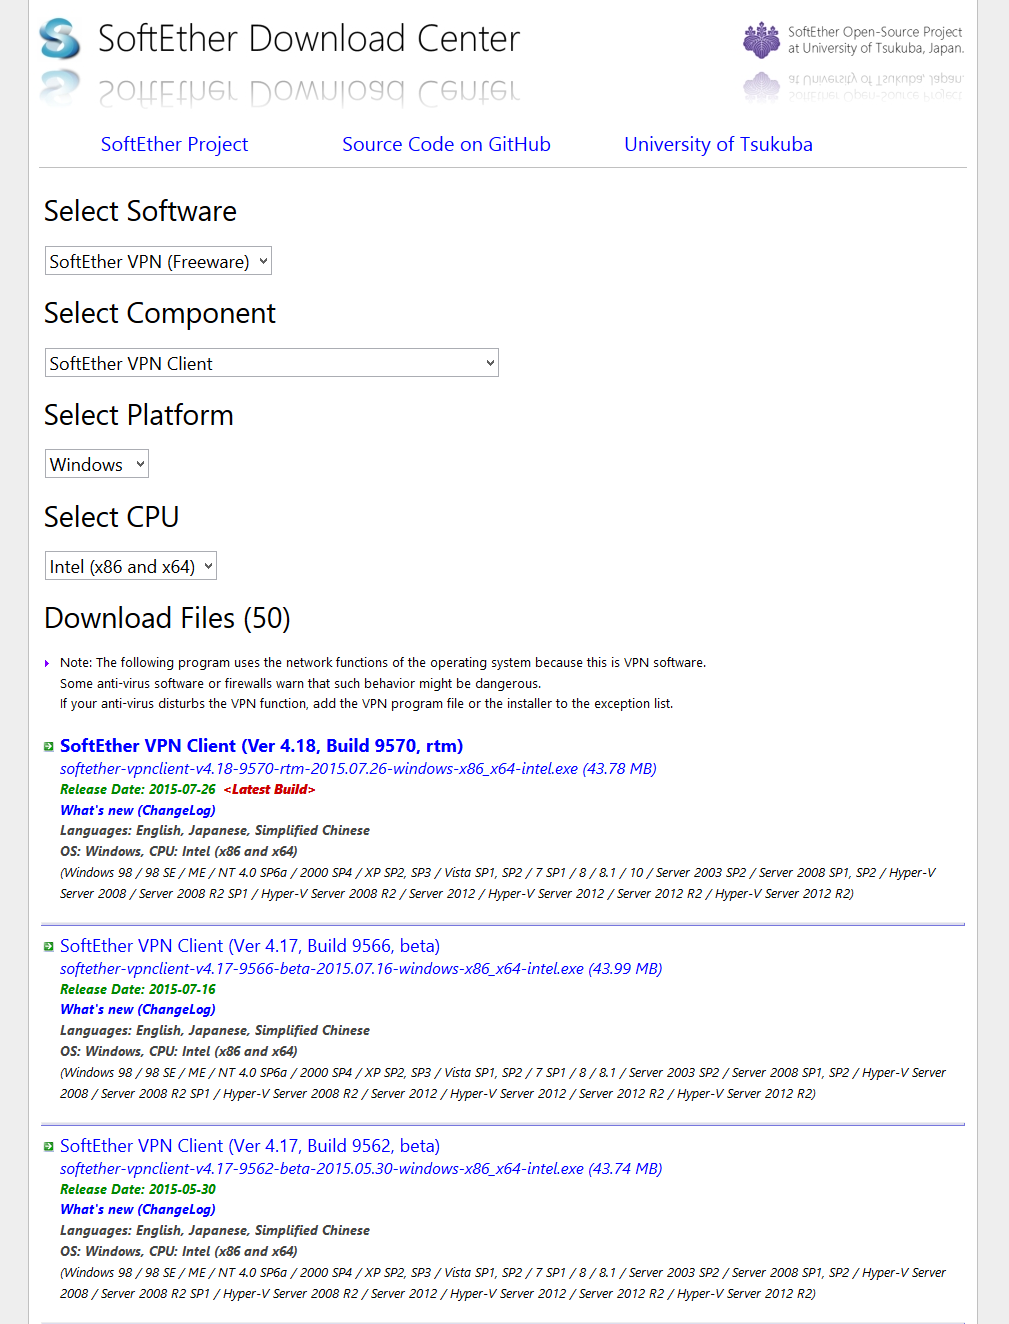Expand the SoftEther VPN Client component dropdown
1009x1324 pixels.
pyautogui.click(x=272, y=363)
